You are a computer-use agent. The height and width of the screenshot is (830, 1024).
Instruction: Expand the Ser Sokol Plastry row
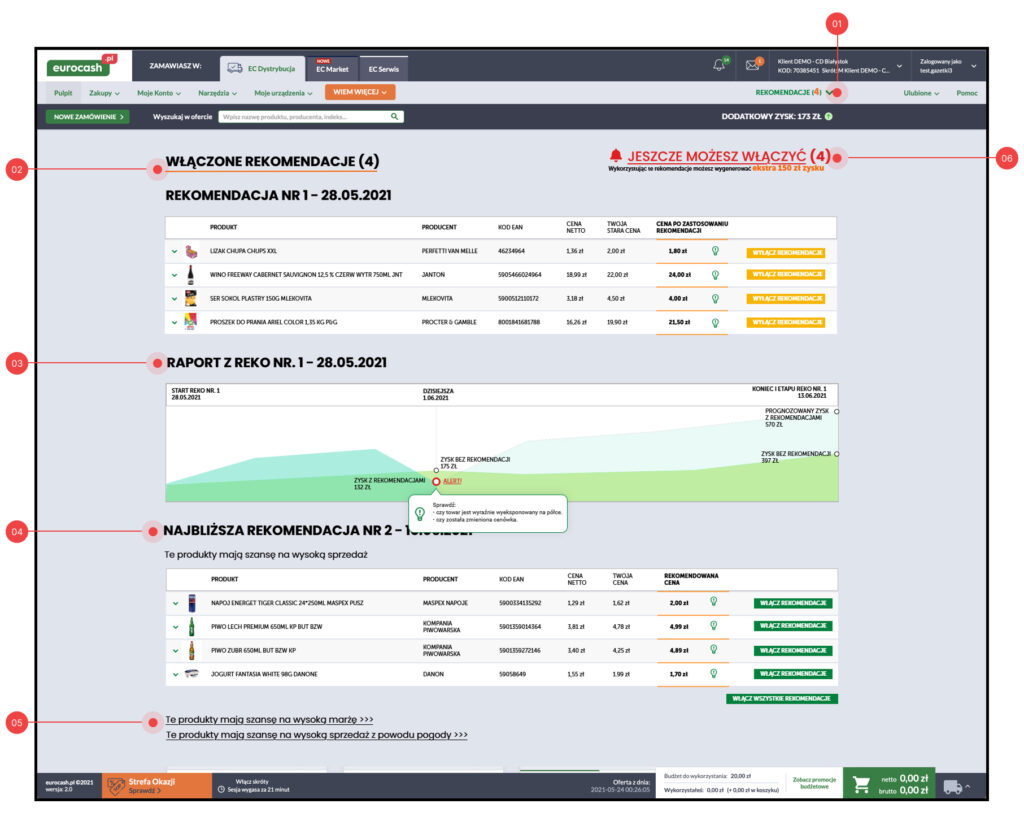pos(174,299)
